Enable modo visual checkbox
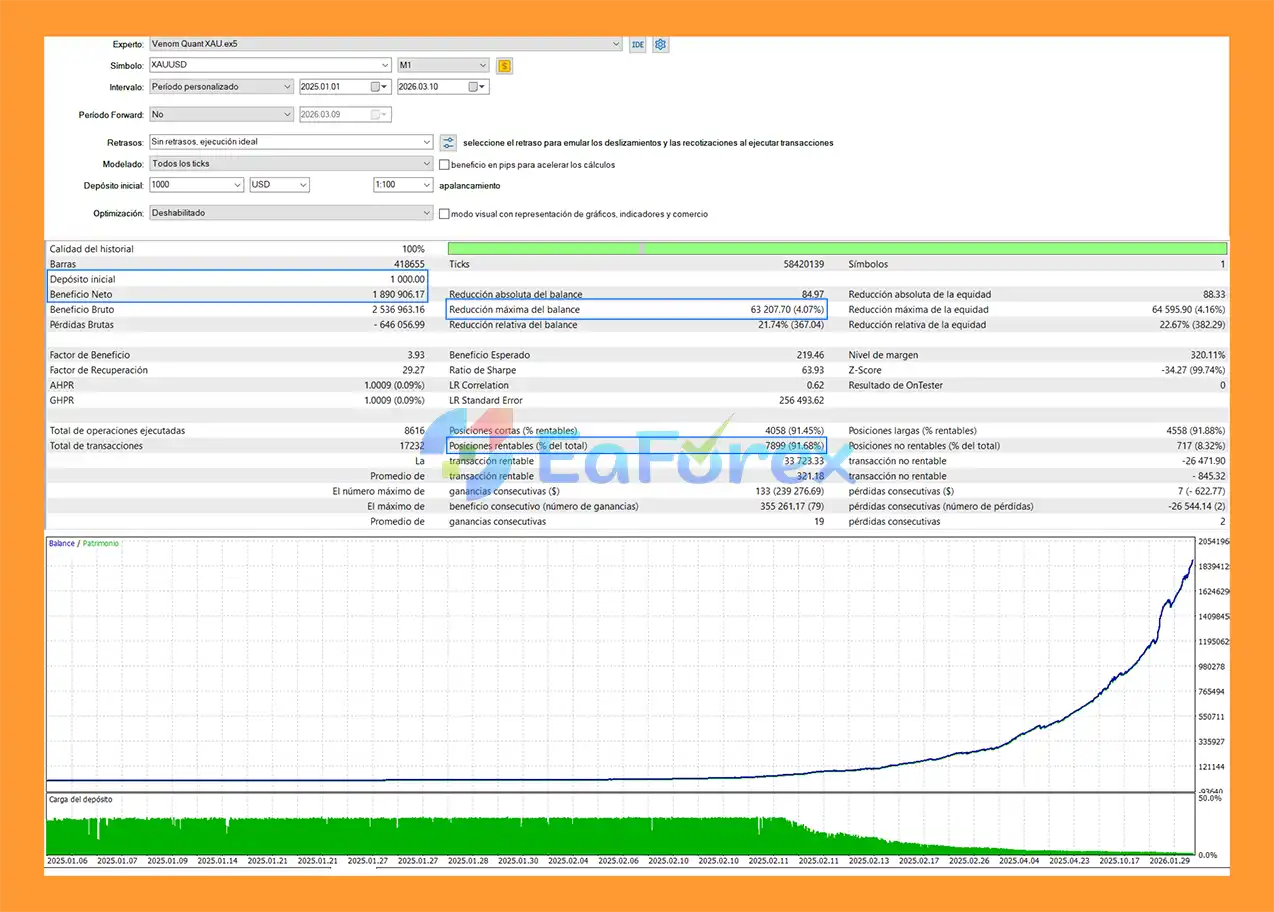 click(444, 213)
